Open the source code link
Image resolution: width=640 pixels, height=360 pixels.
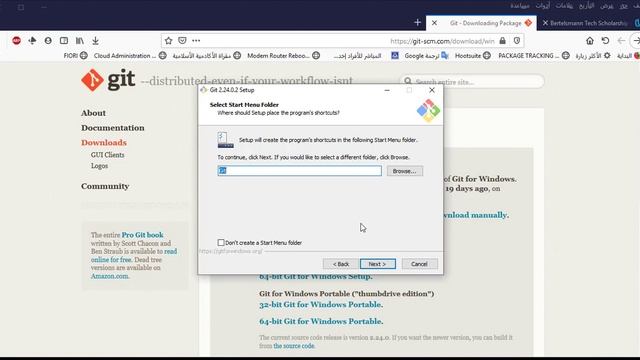294,346
